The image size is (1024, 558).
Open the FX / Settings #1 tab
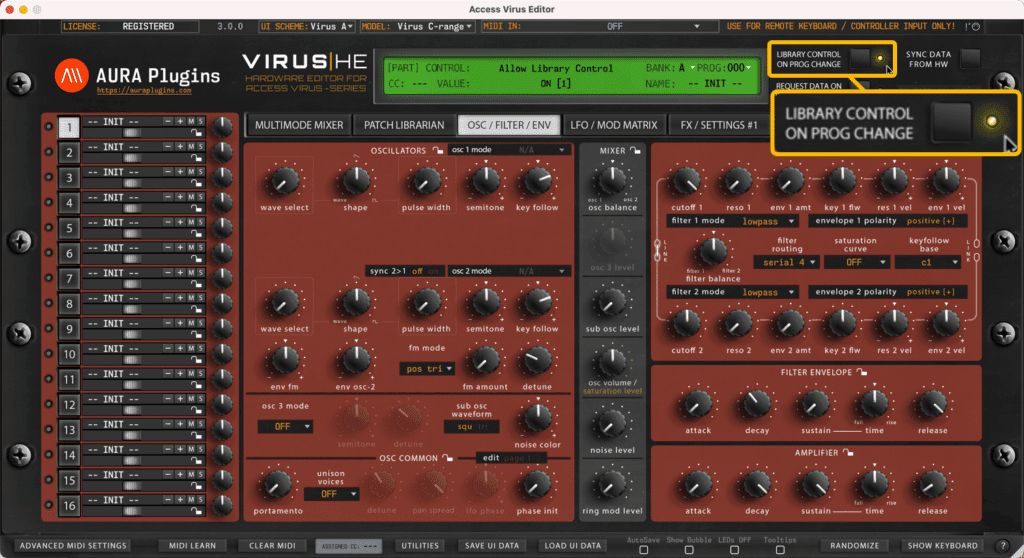coord(719,125)
